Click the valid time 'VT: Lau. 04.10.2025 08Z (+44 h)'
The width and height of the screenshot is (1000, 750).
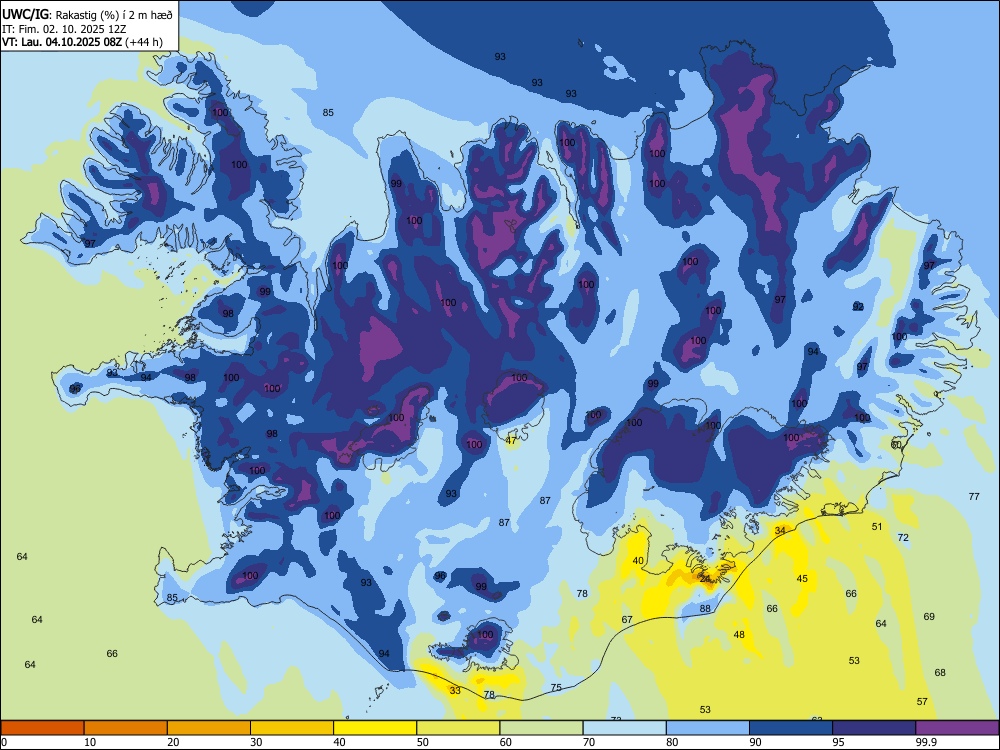[82, 42]
